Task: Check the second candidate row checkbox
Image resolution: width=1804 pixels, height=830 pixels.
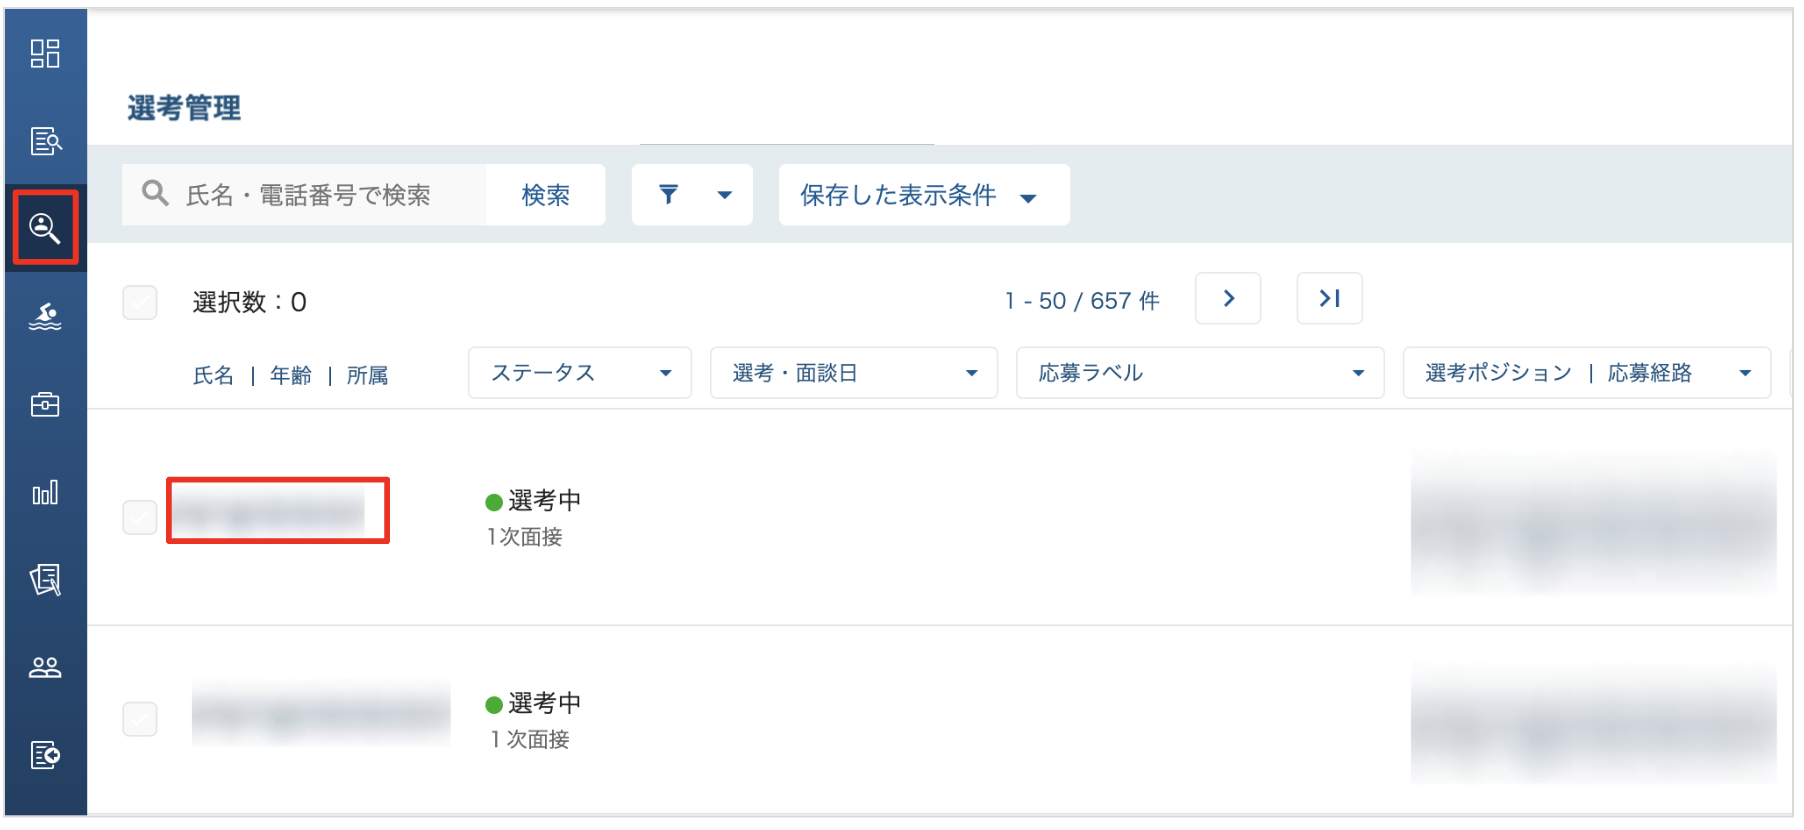Action: pyautogui.click(x=140, y=719)
